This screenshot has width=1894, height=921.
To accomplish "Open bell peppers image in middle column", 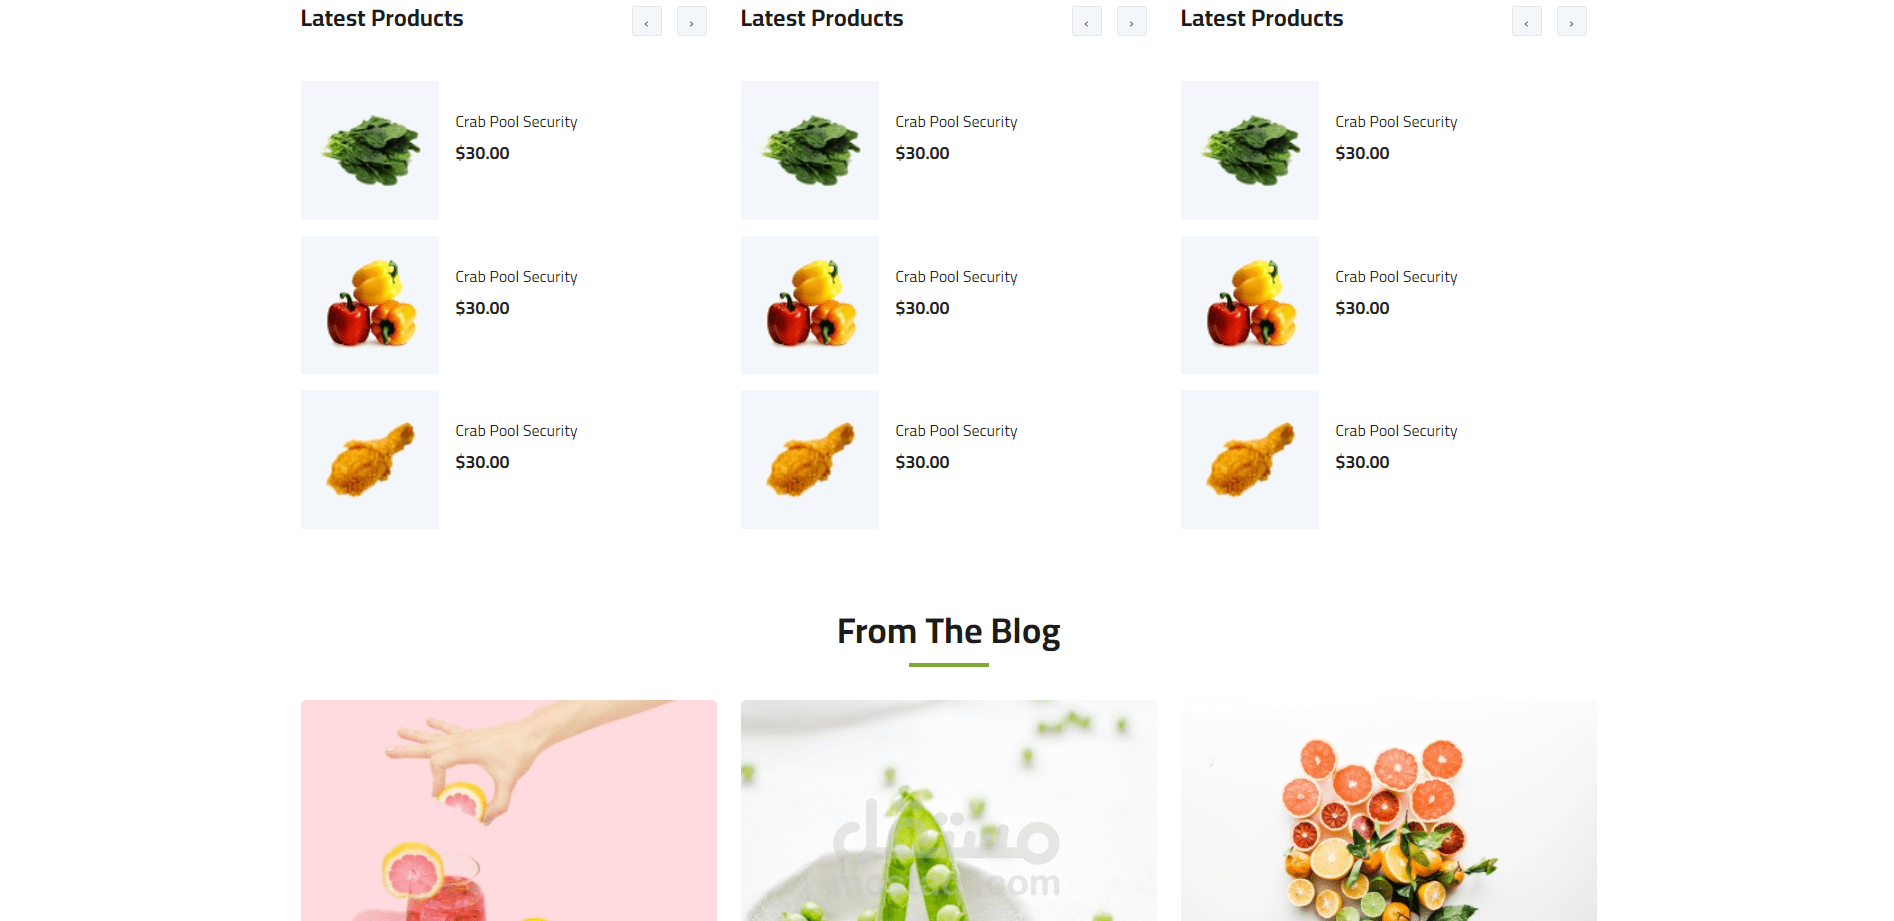I will 810,305.
